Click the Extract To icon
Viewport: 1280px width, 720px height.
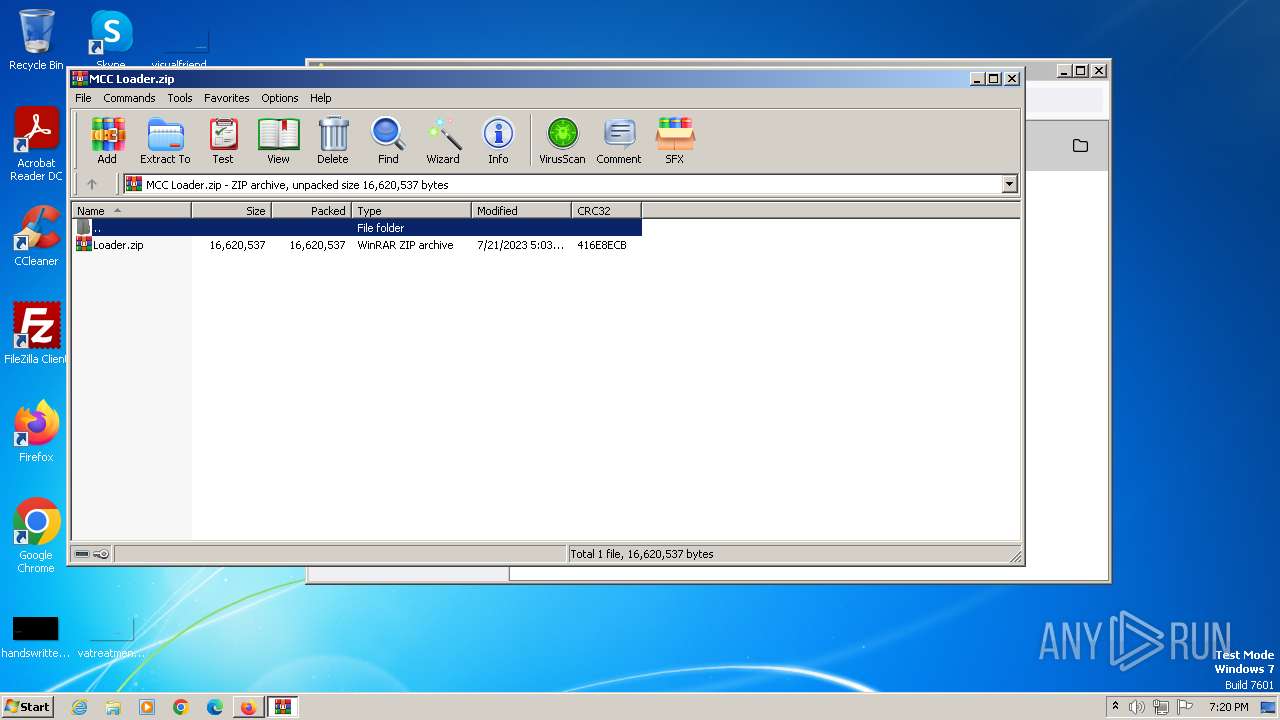point(165,140)
